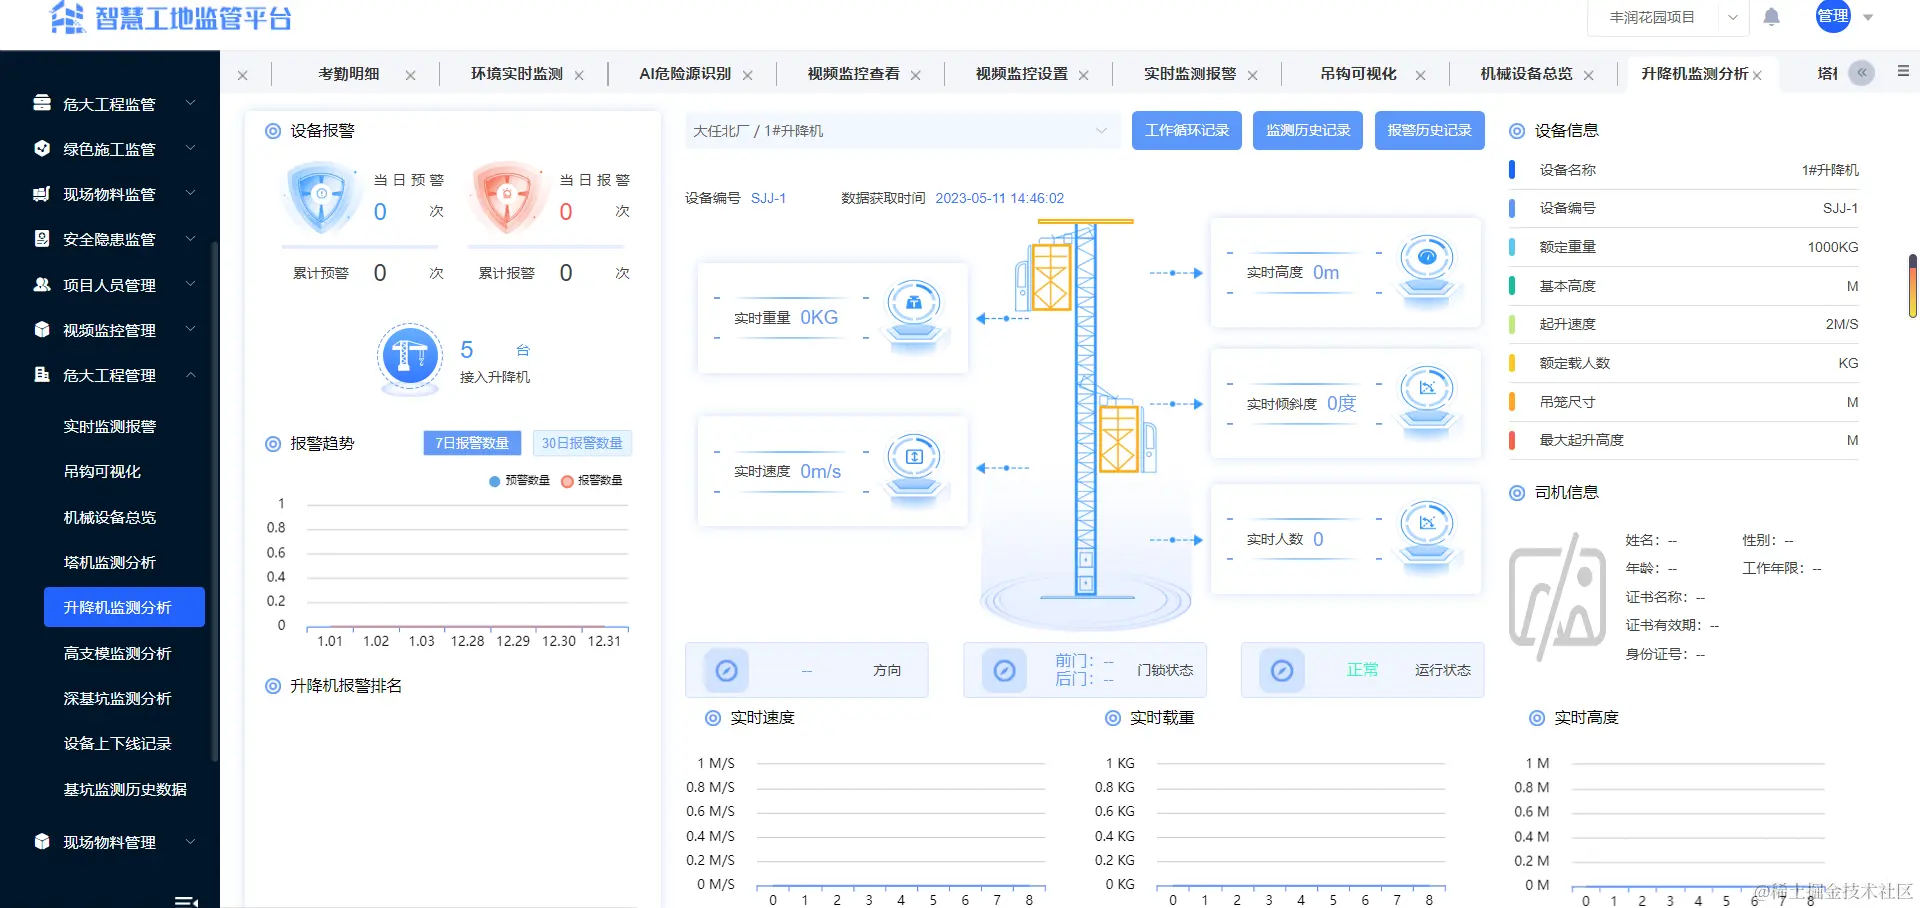Switch to the 吊钩可视化 tab
This screenshot has height=908, width=1920.
coord(1358,74)
